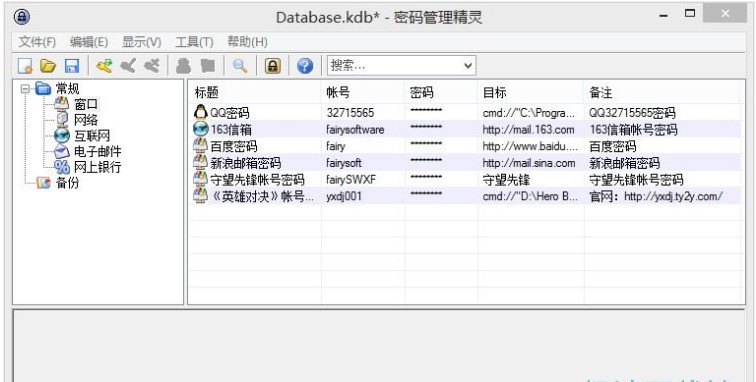The height and width of the screenshot is (382, 756).
Task: Sort by the 标题 column header
Action: click(x=255, y=92)
